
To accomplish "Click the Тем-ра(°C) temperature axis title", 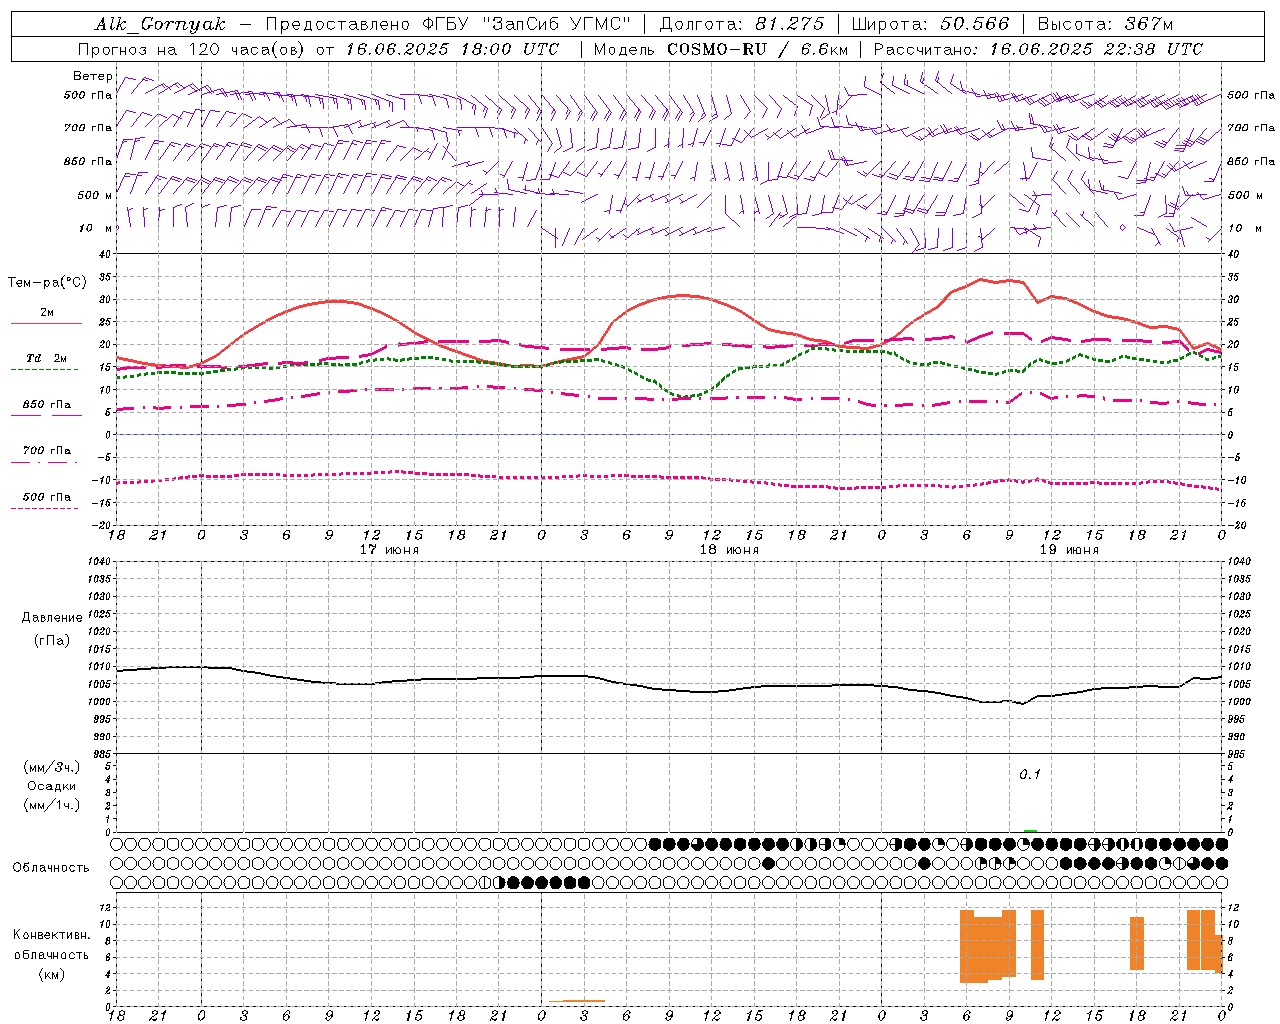I will coord(47,283).
